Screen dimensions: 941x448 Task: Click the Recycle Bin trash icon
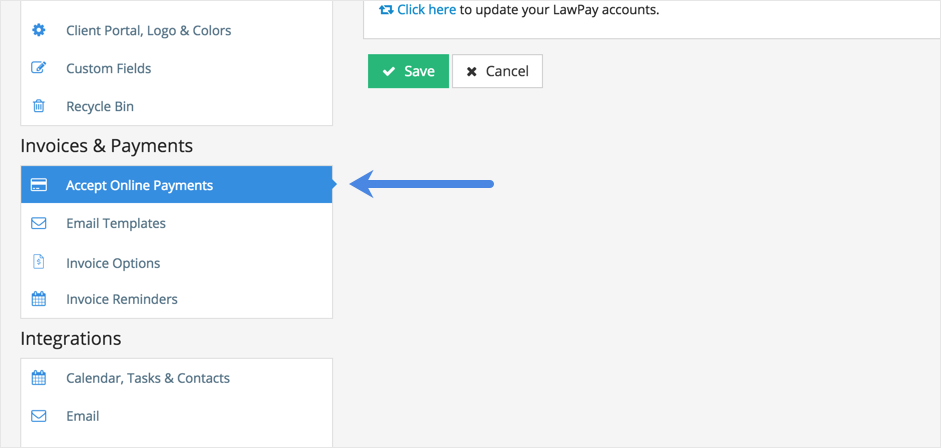tap(39, 106)
